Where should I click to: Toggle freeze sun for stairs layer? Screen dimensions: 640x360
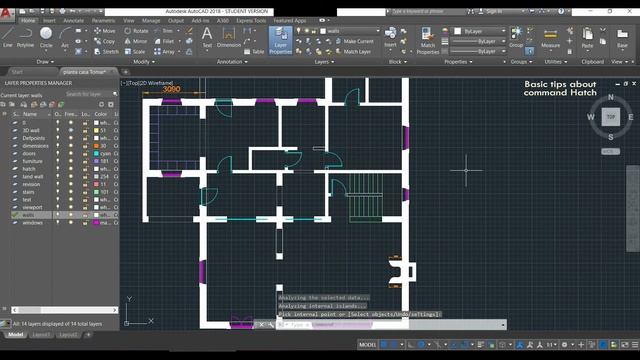[x=71, y=192]
